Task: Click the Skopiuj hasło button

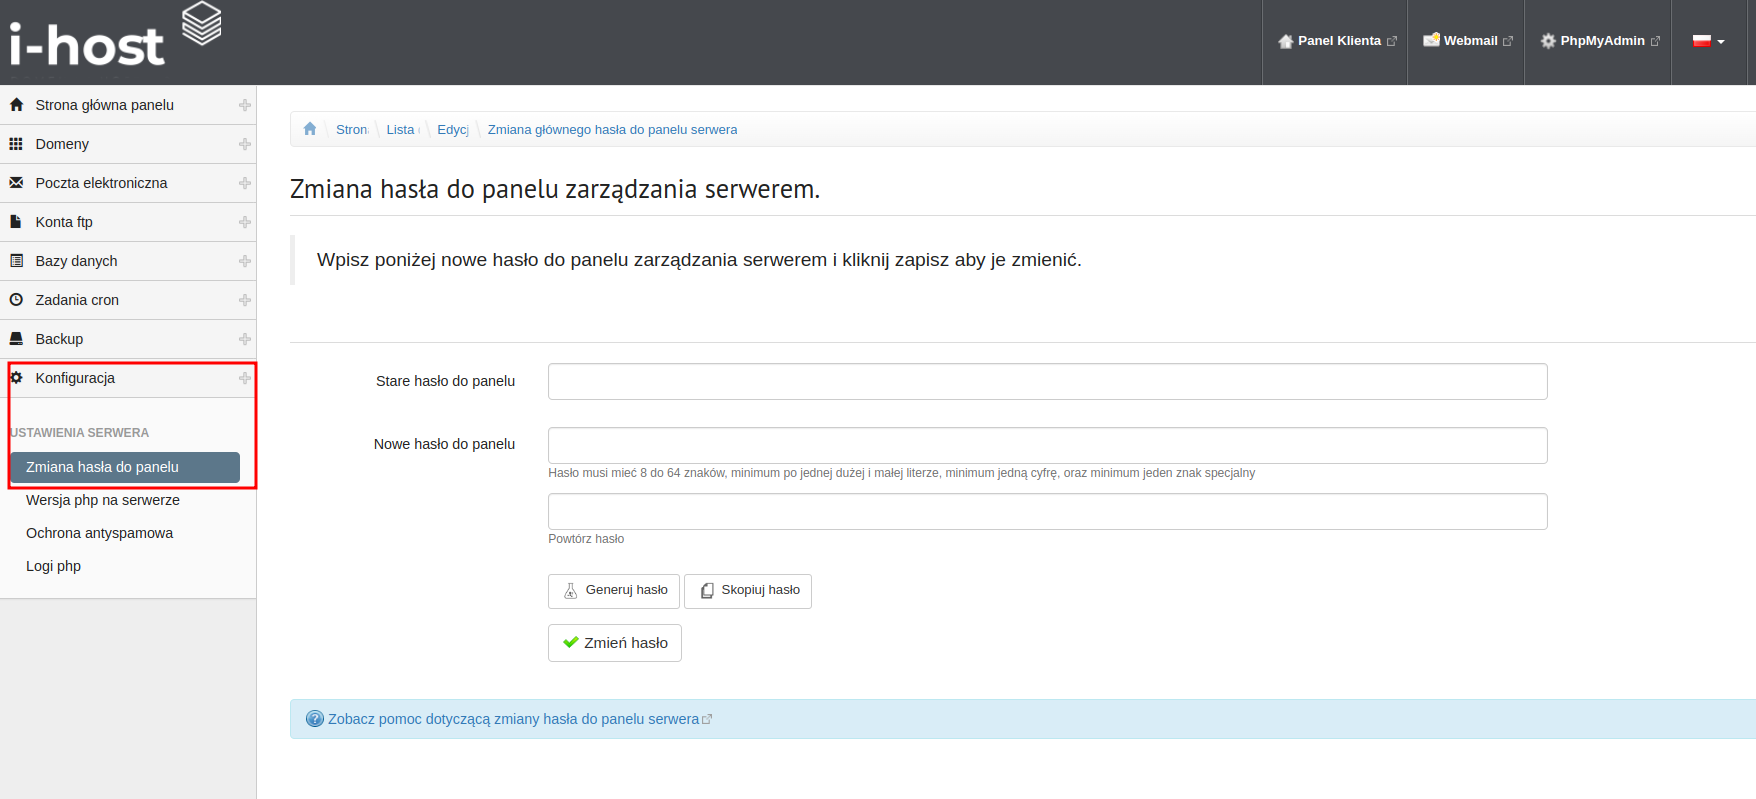Action: click(748, 591)
